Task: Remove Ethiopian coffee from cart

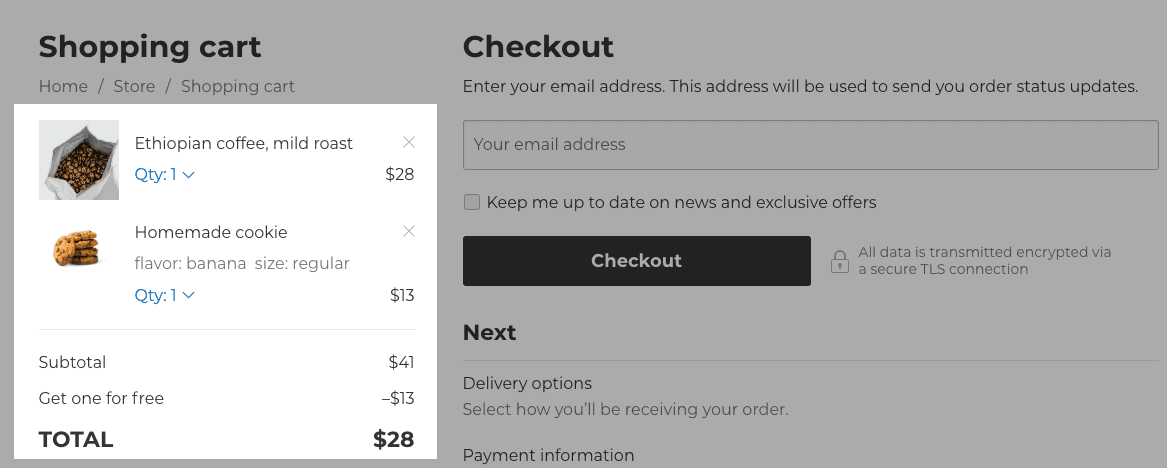Action: pos(408,142)
